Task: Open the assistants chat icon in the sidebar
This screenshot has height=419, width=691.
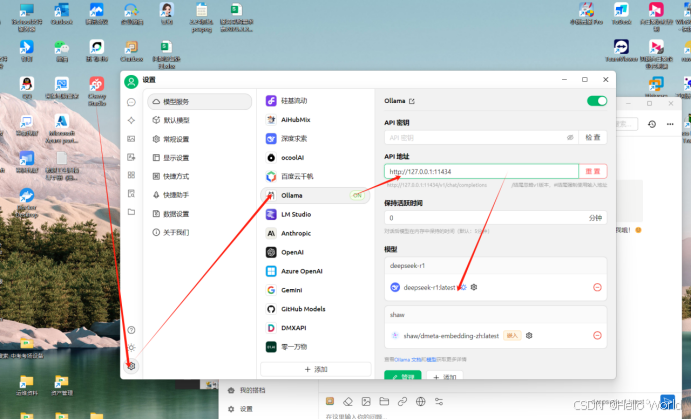Action: click(131, 102)
